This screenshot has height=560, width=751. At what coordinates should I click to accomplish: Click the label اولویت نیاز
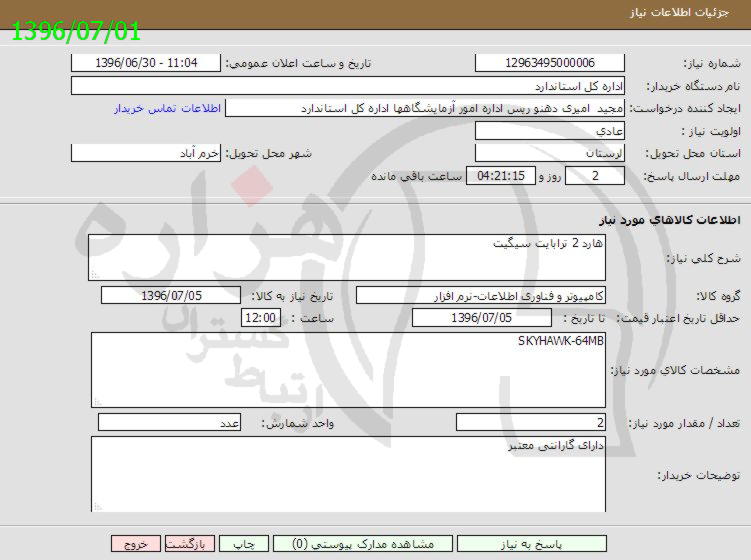[x=711, y=131]
